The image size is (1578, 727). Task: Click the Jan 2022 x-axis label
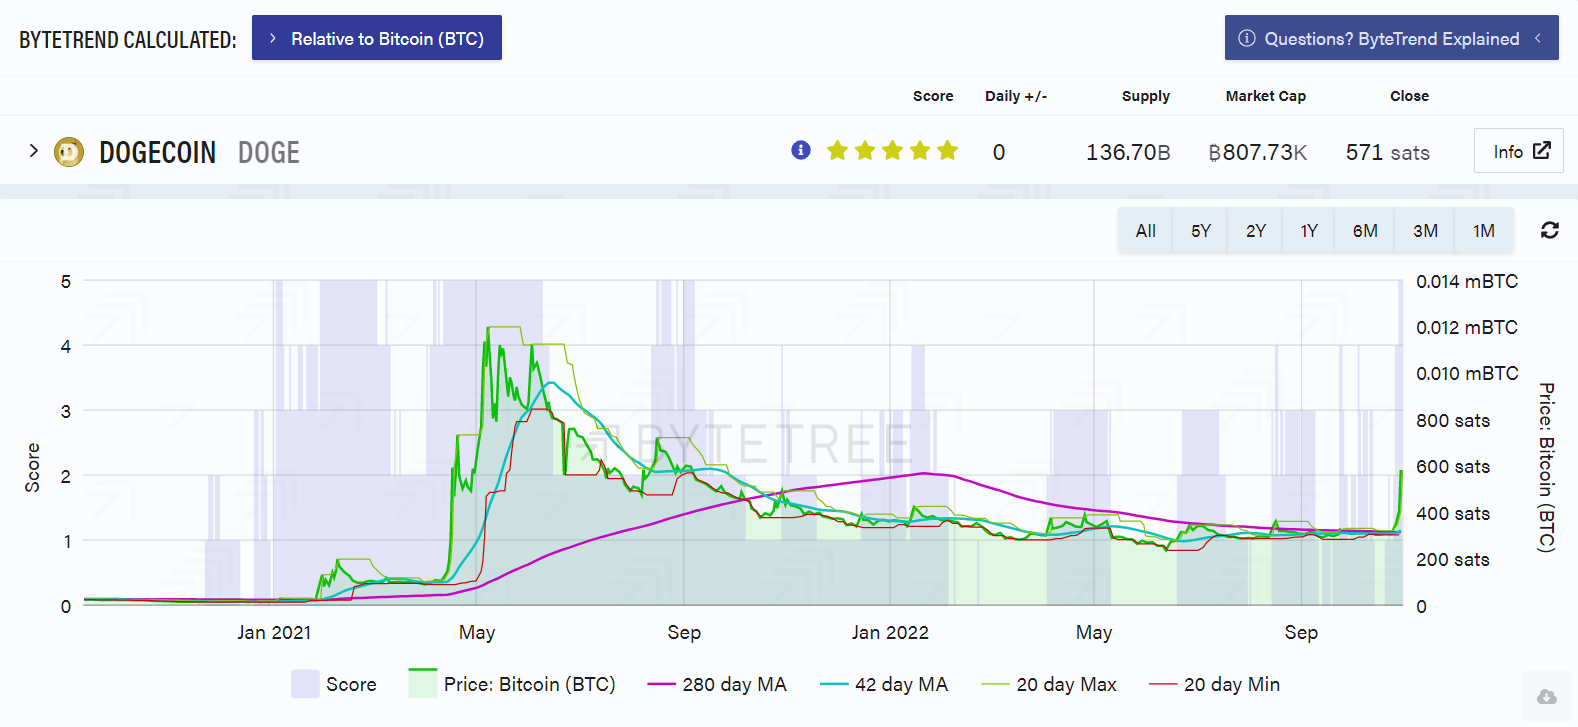coord(890,632)
